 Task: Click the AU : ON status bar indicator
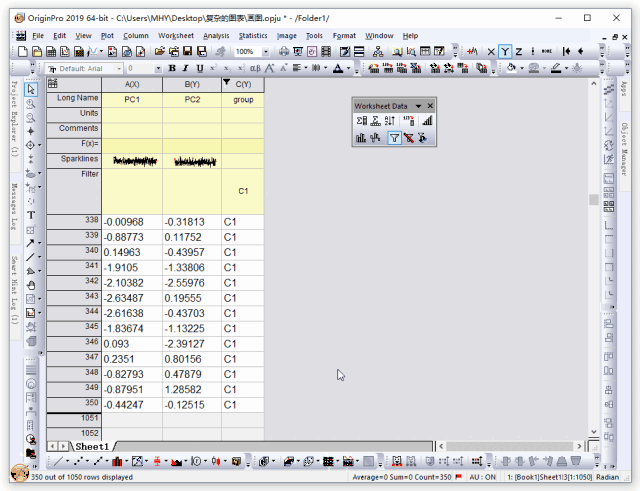click(x=482, y=477)
